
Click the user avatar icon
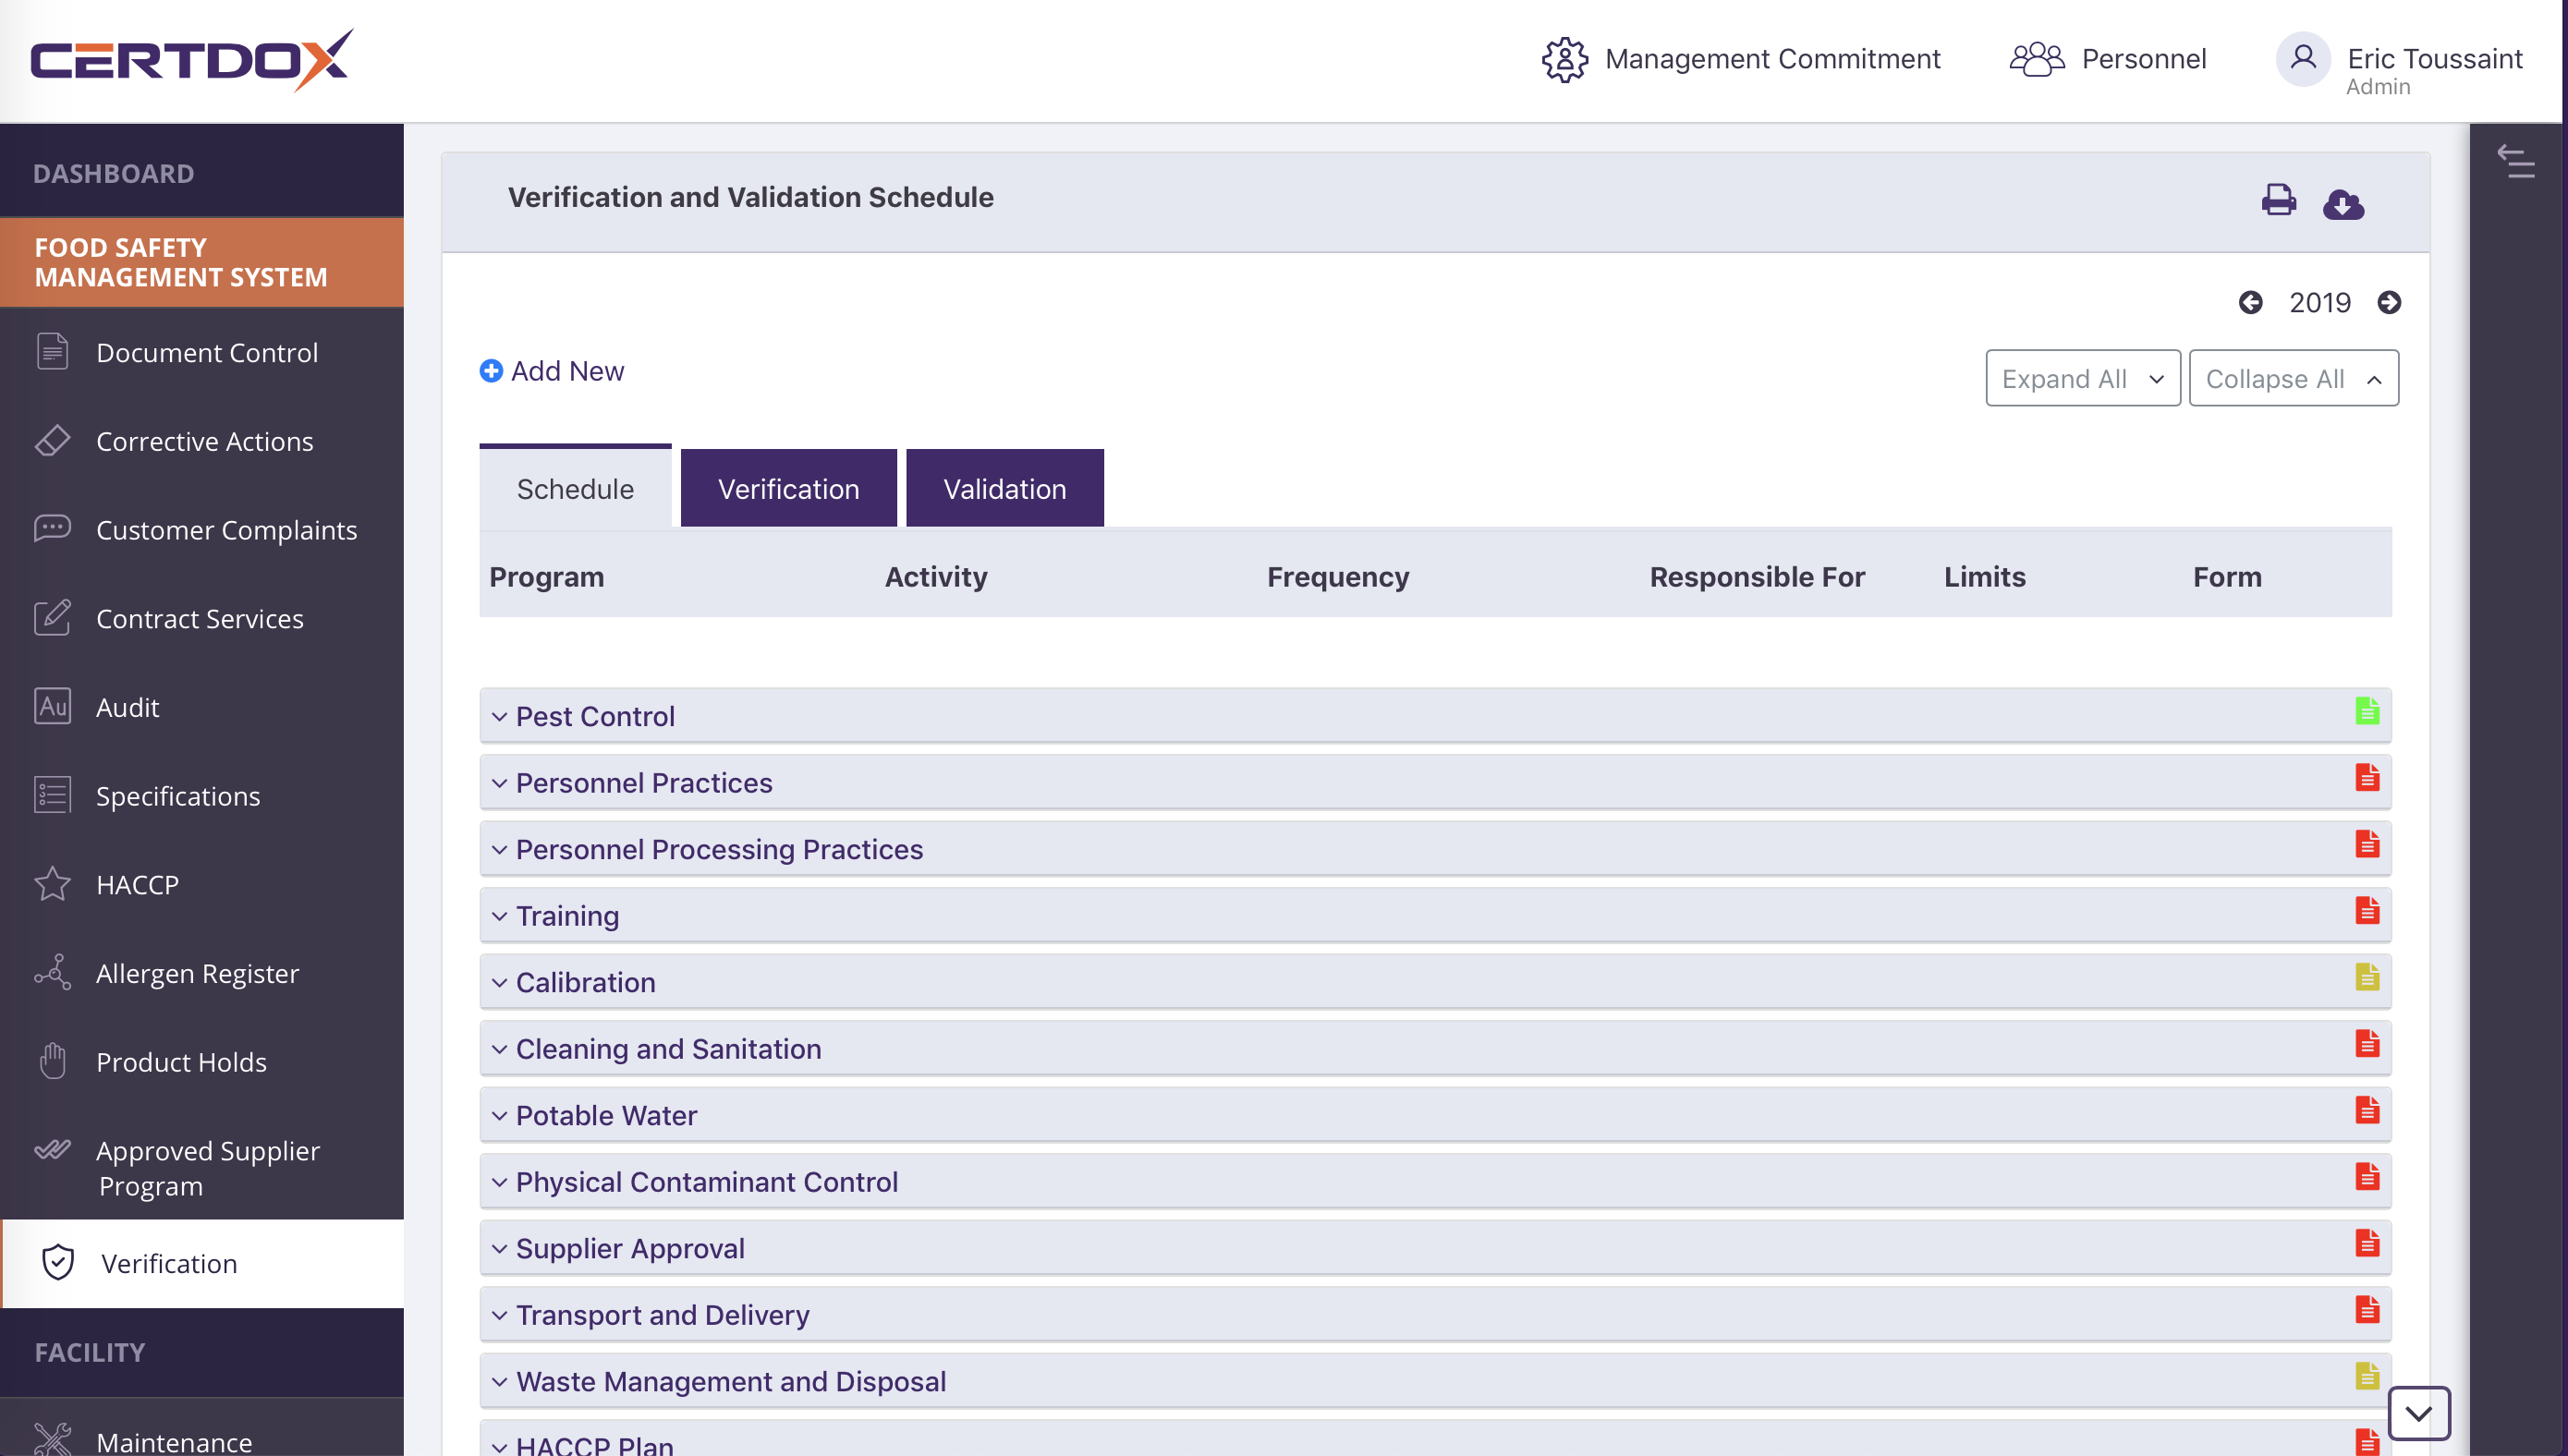click(2303, 58)
